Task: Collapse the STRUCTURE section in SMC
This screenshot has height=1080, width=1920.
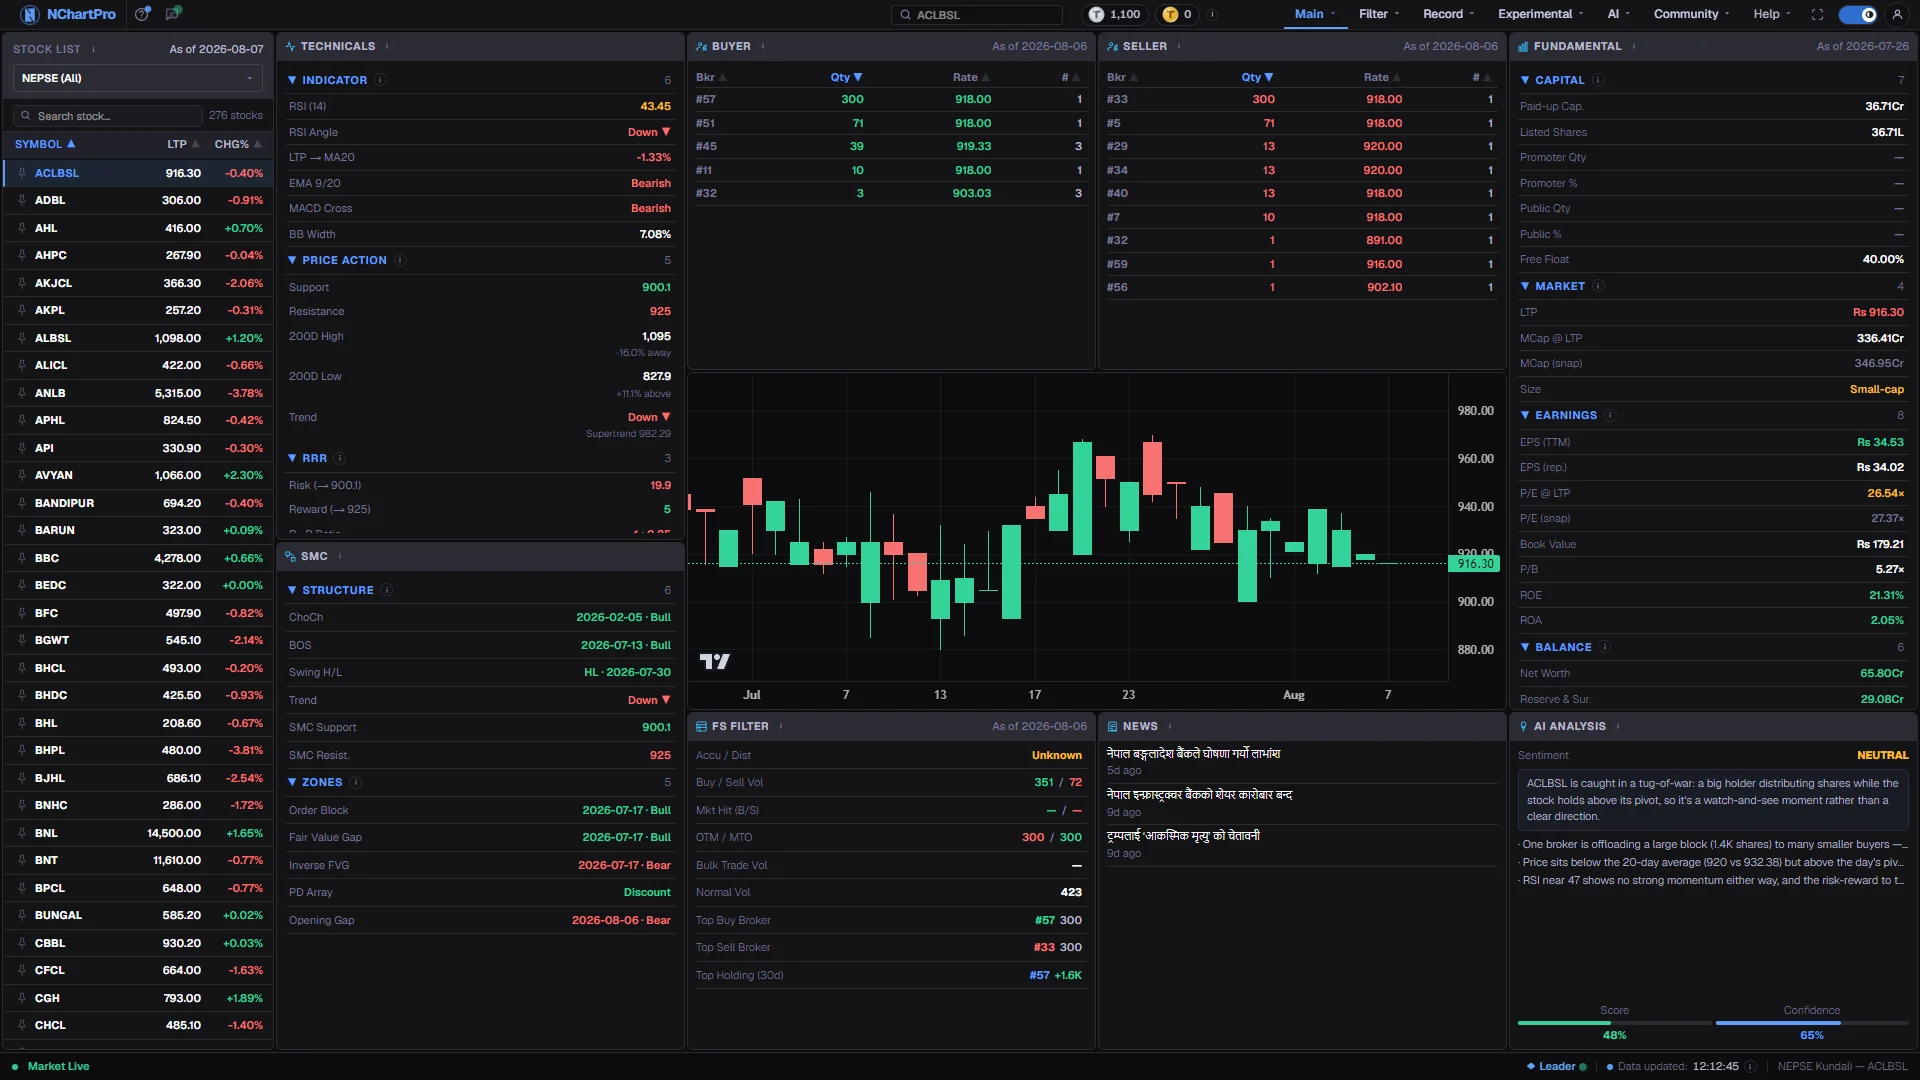Action: [292, 590]
